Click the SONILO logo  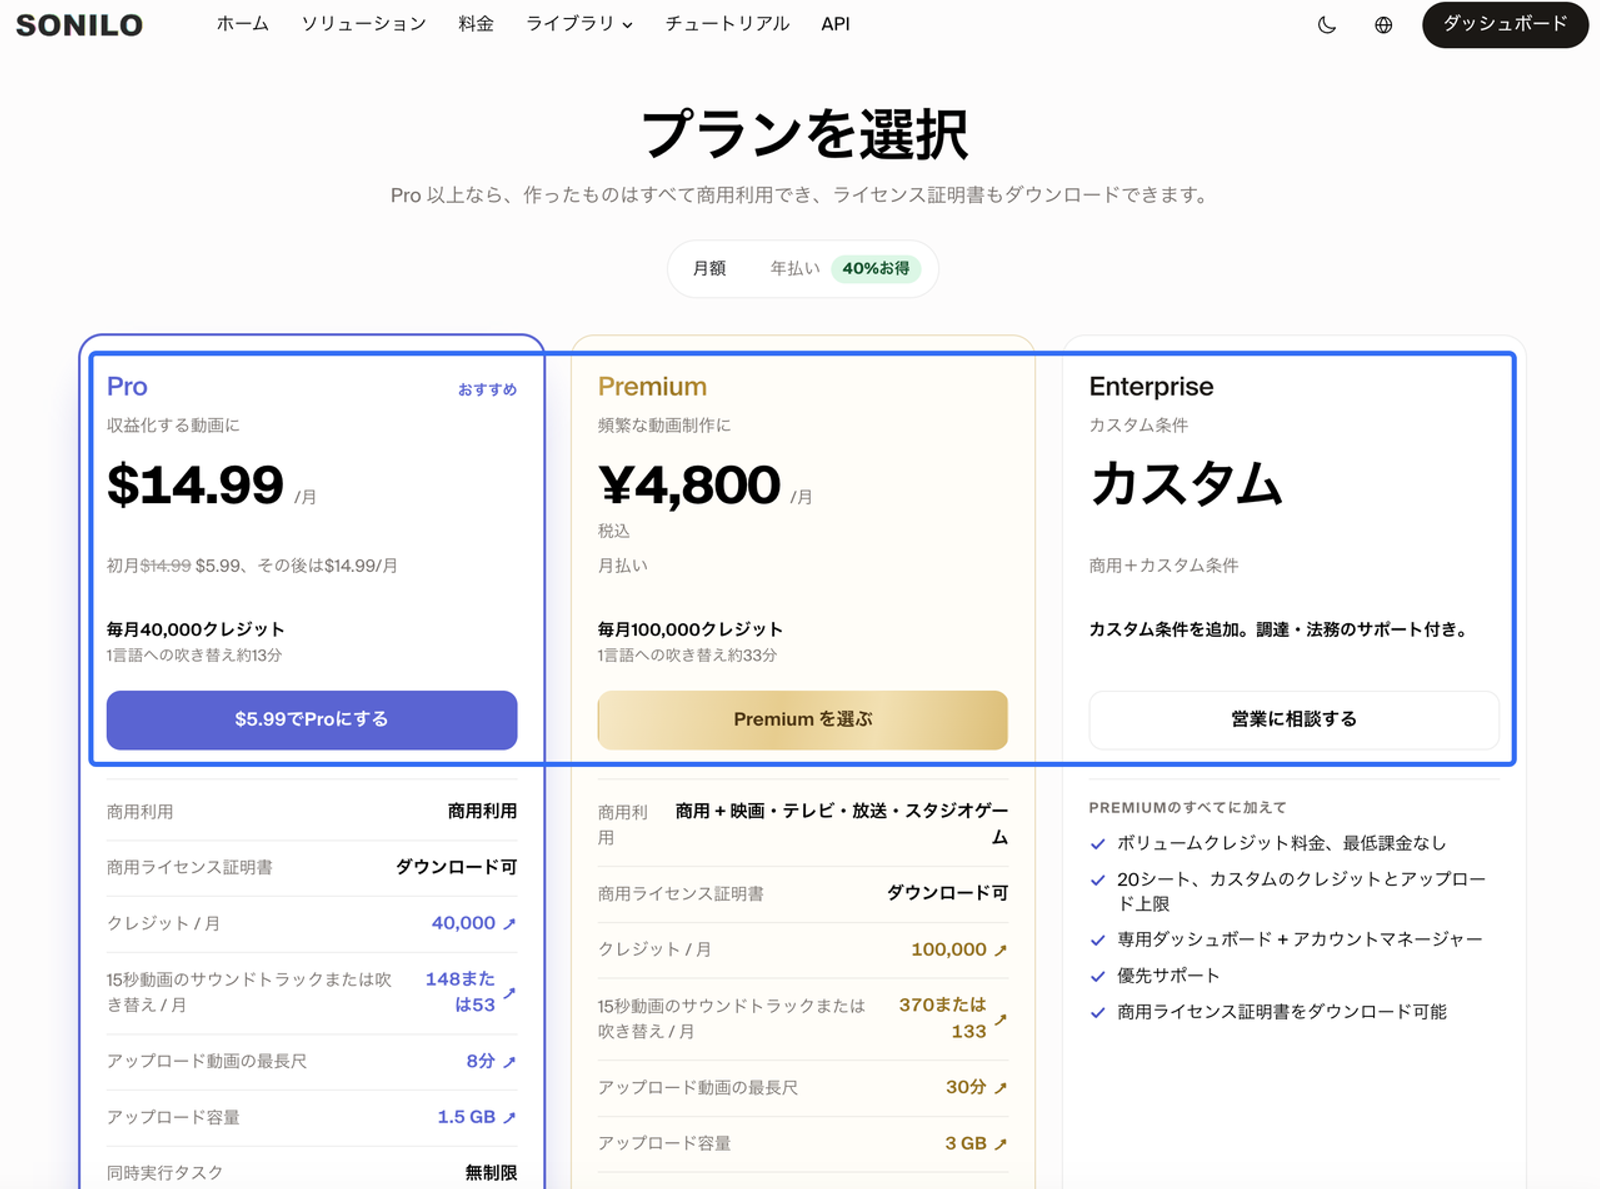[x=80, y=25]
